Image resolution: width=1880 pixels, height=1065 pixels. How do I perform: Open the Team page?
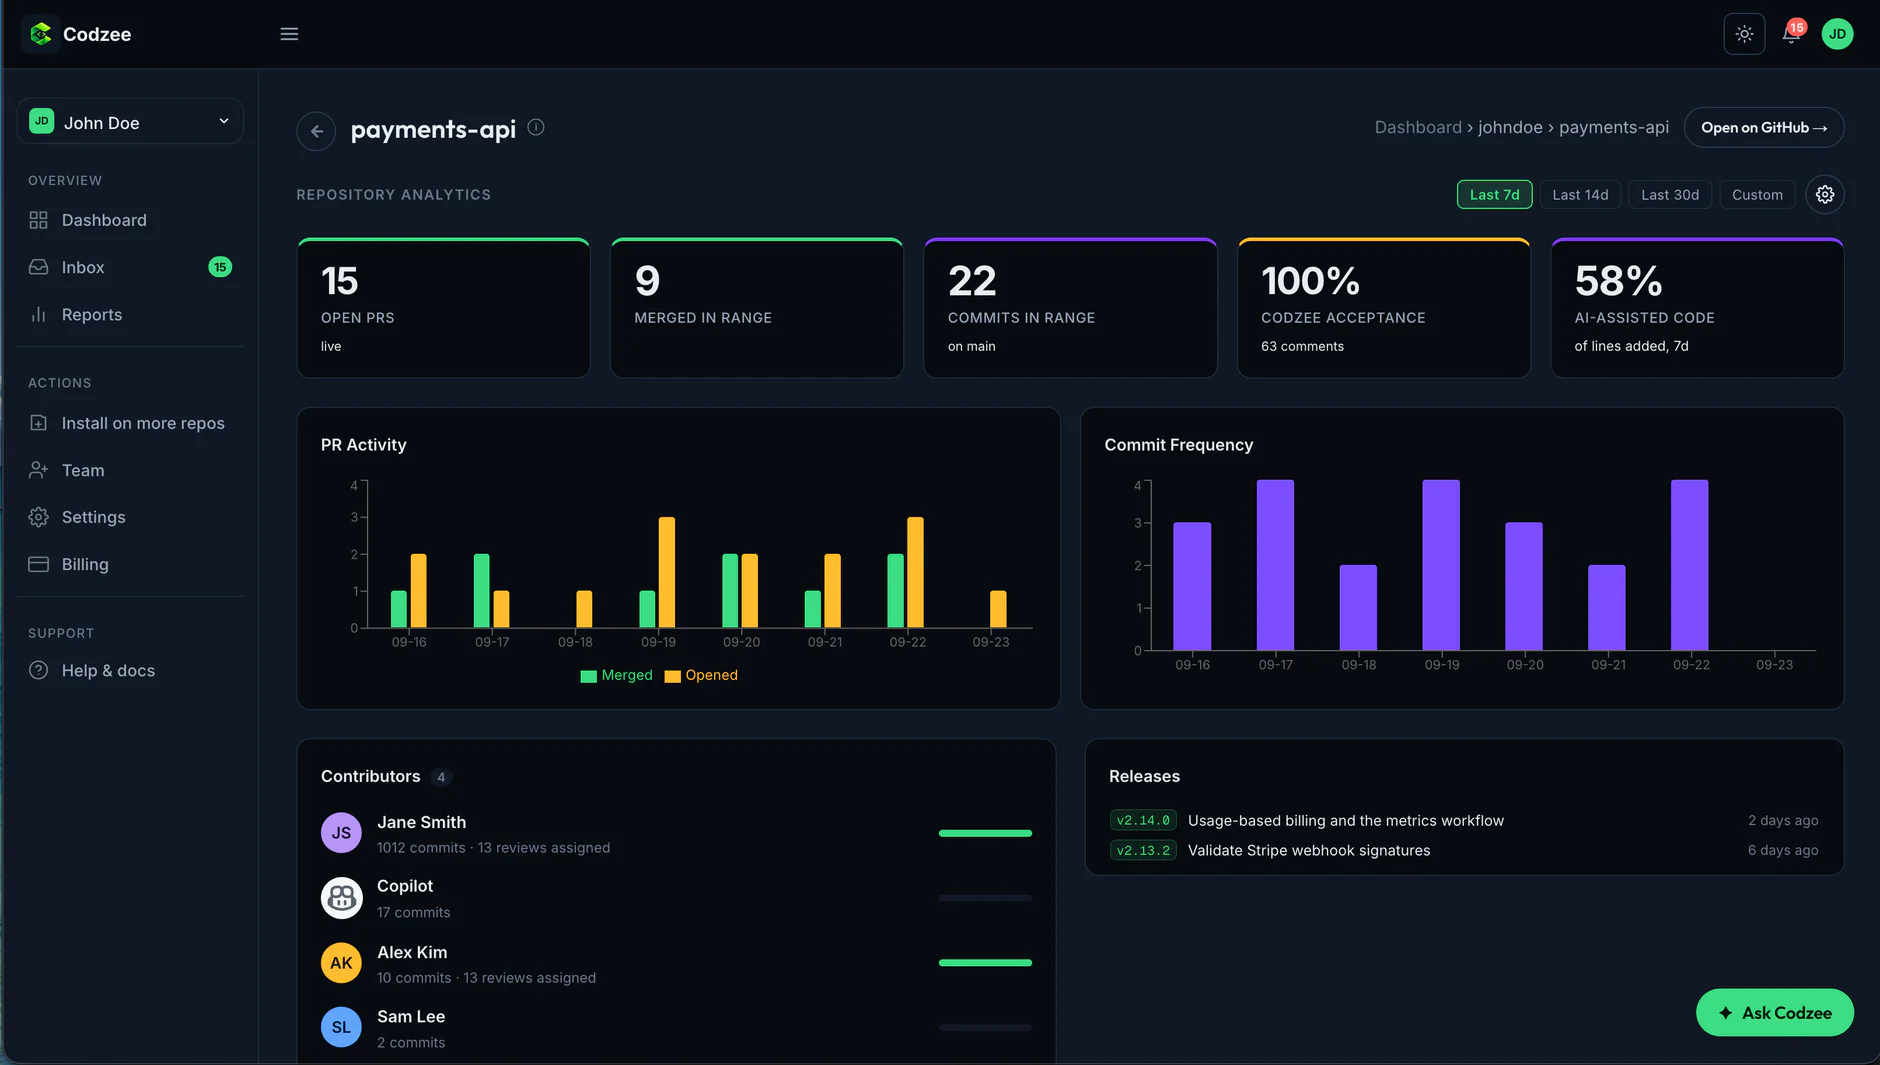point(130,470)
